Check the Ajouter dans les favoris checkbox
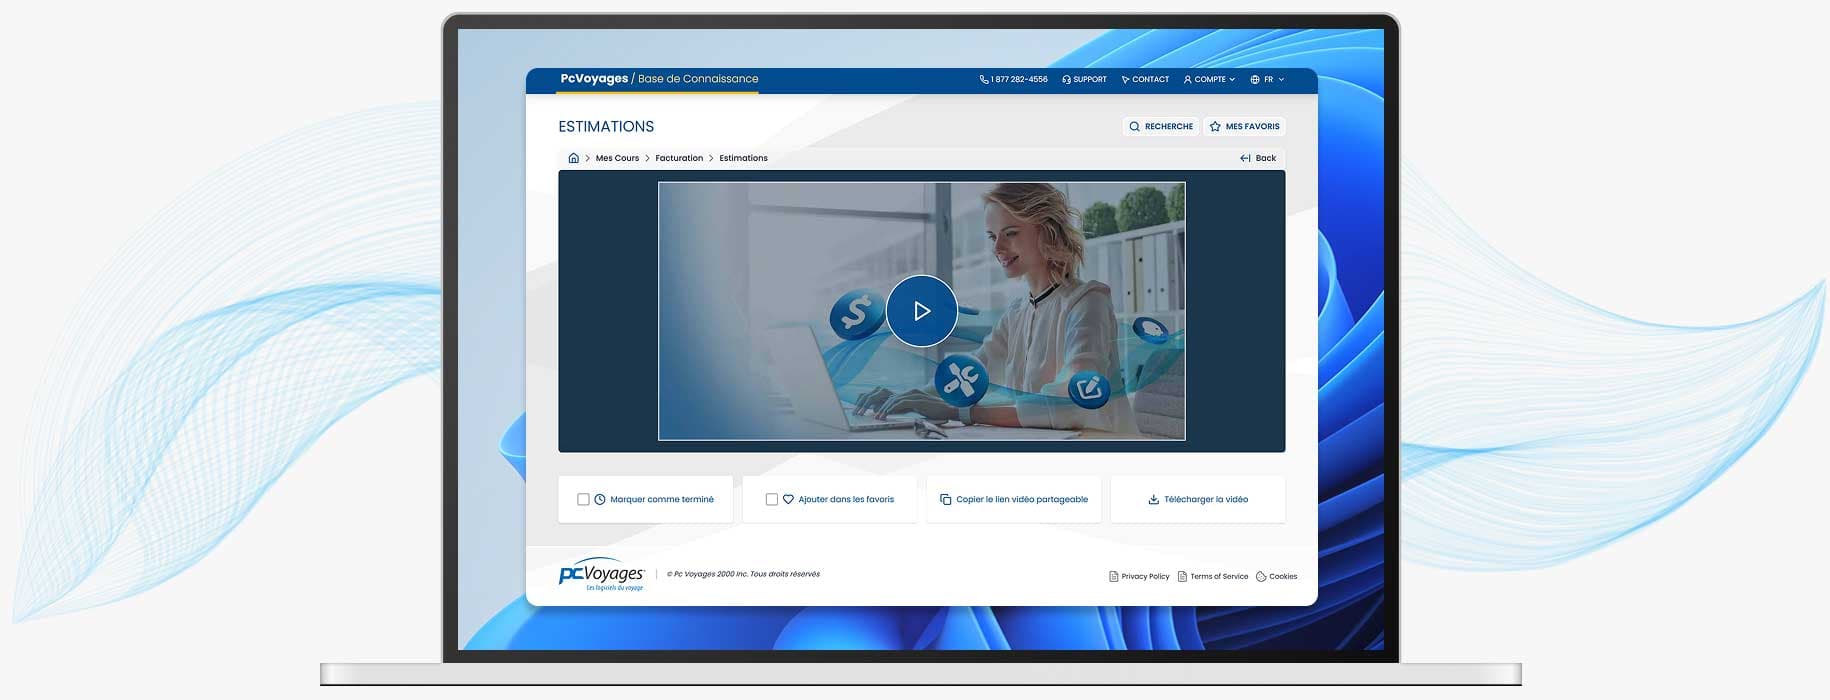This screenshot has width=1830, height=700. 771,499
